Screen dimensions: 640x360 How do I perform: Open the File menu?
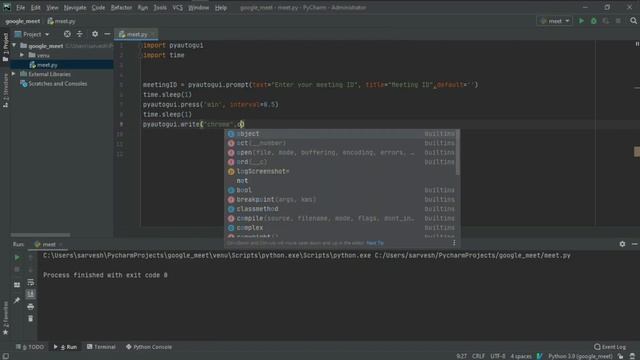[20, 7]
